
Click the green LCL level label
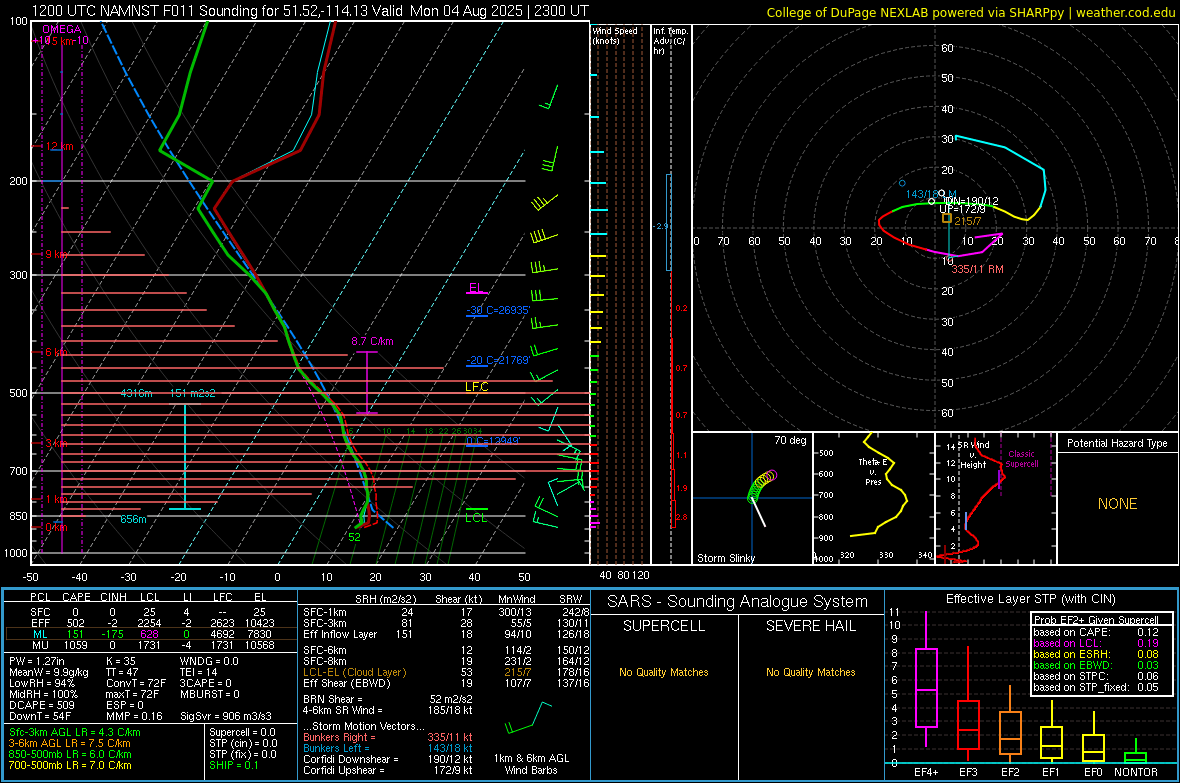click(476, 517)
